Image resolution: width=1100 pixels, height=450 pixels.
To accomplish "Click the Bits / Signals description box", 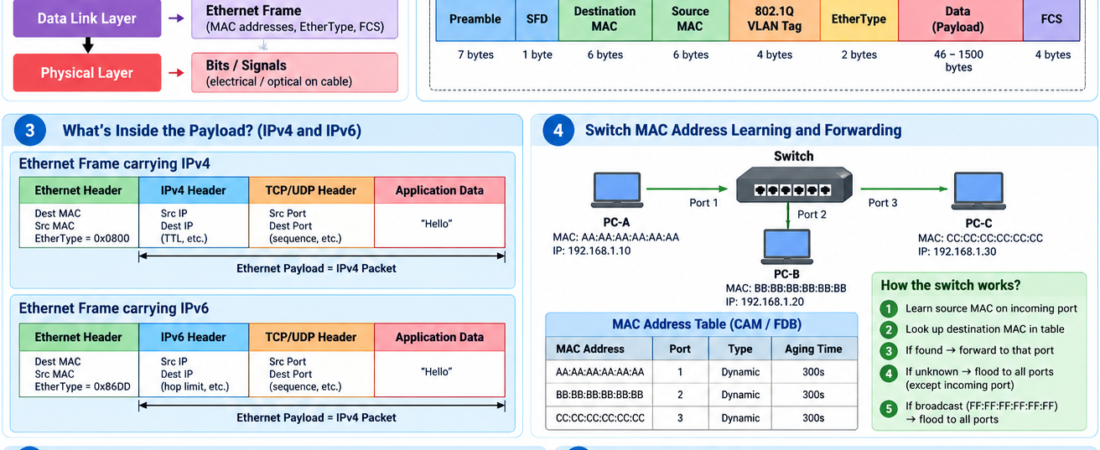I will [295, 72].
